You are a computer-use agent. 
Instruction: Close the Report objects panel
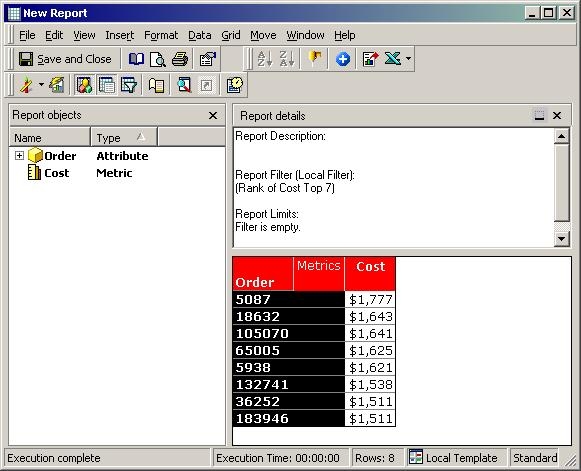pyautogui.click(x=213, y=116)
